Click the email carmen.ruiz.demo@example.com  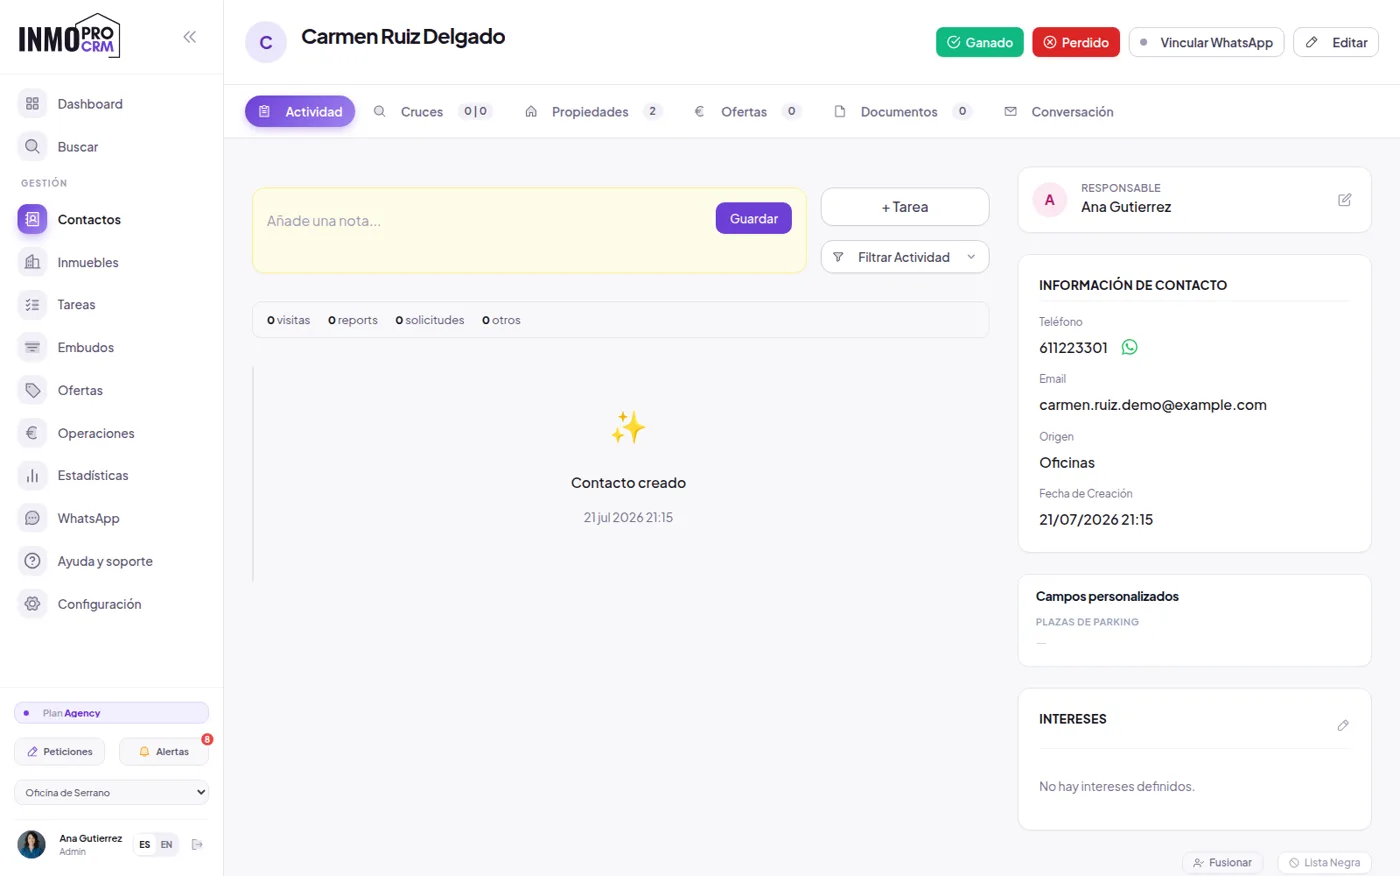[1153, 405]
